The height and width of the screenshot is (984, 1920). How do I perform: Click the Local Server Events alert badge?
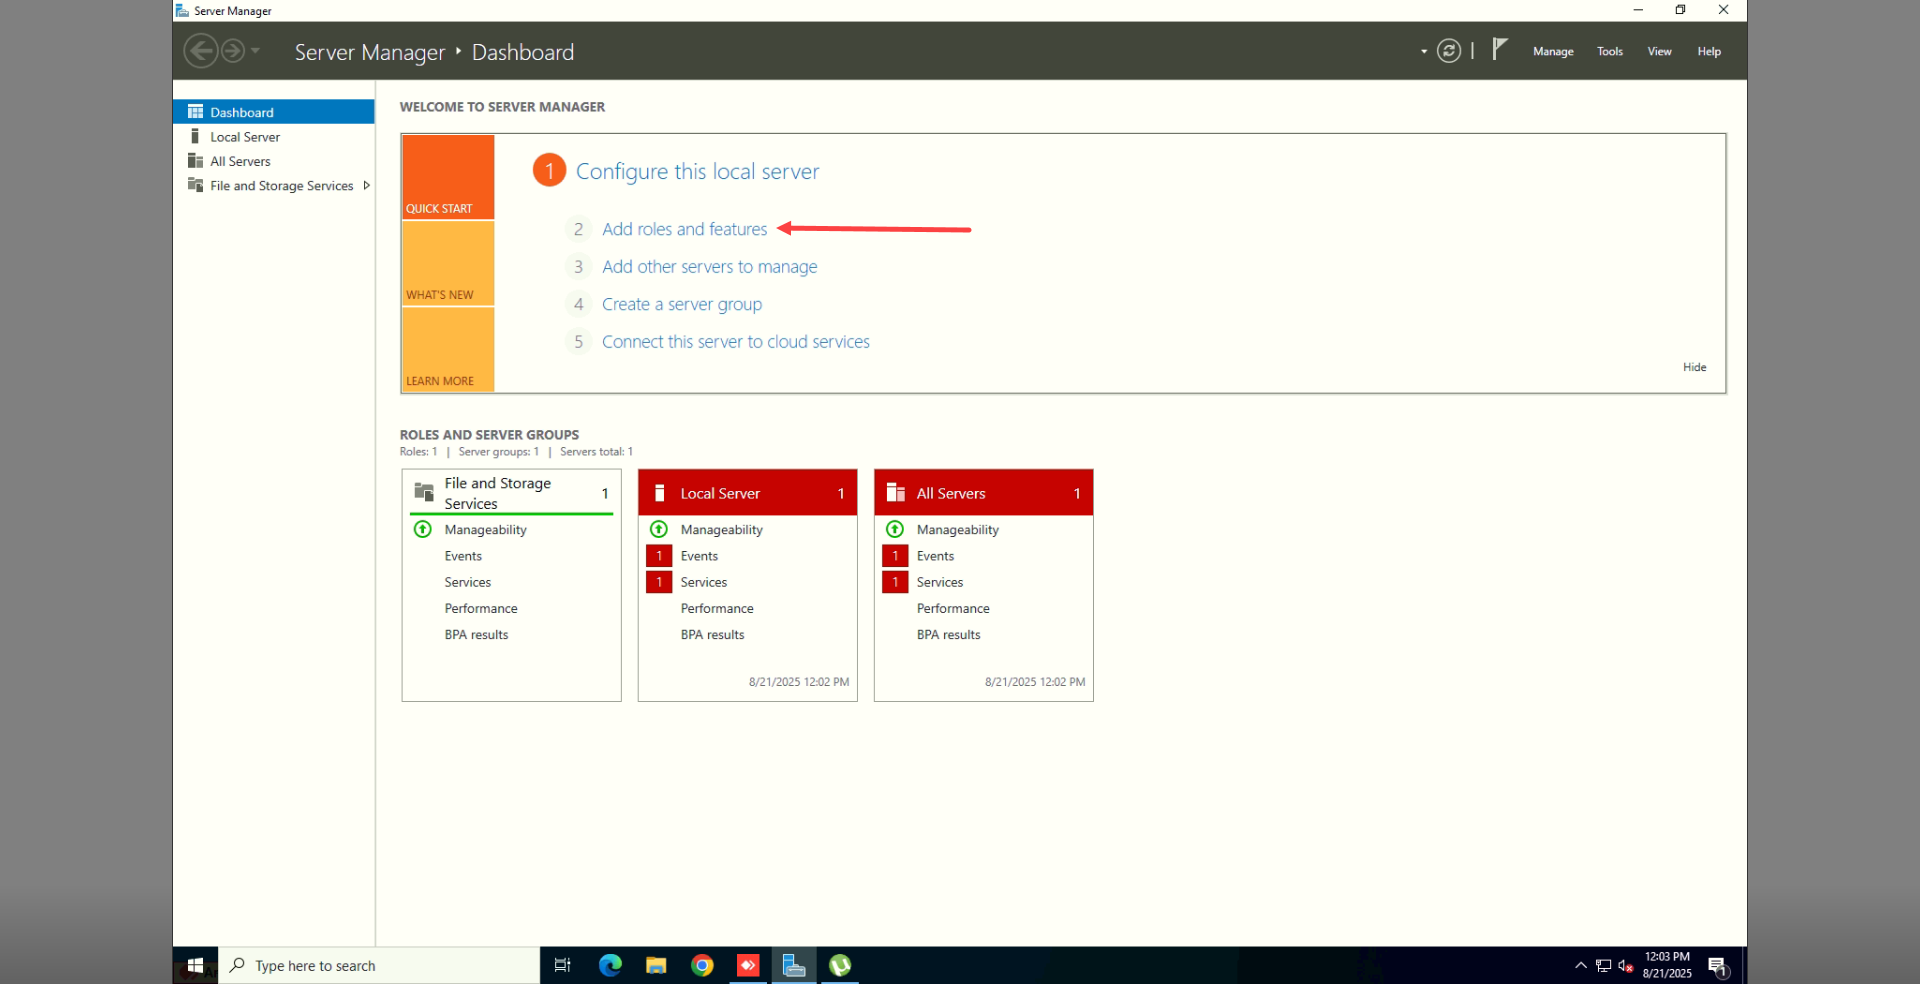pos(659,556)
